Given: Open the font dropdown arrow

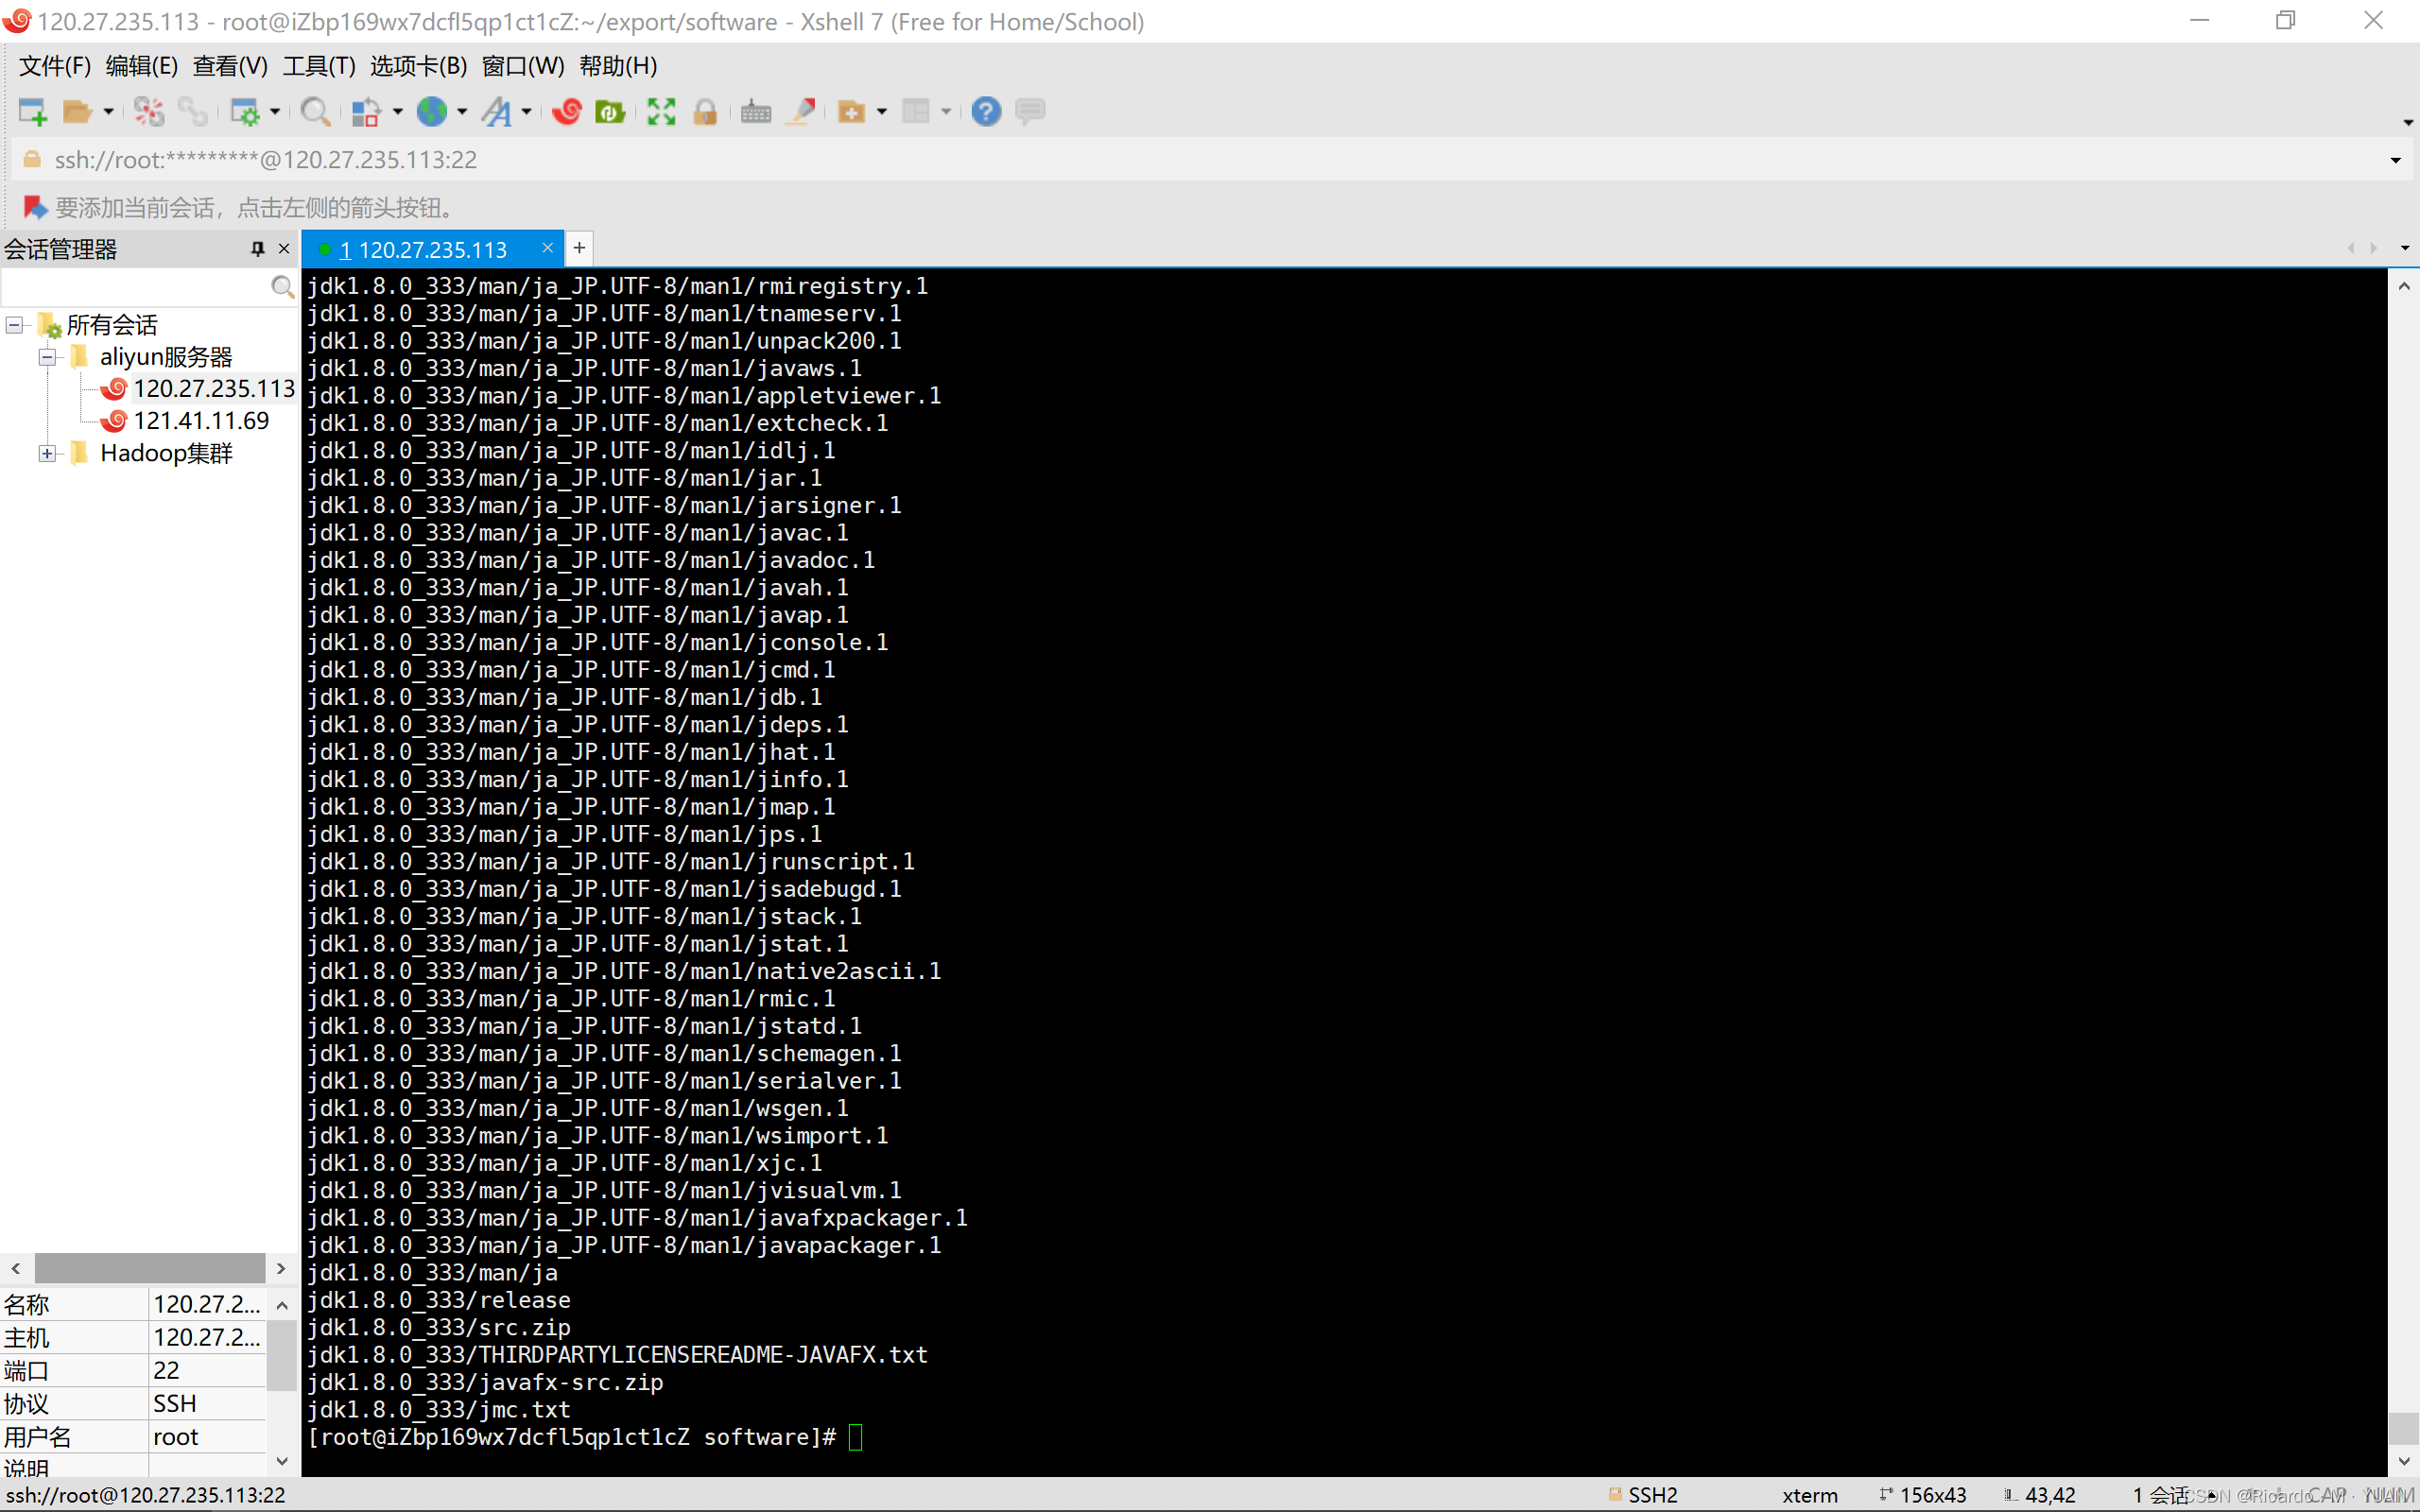Looking at the screenshot, I should click(x=526, y=112).
